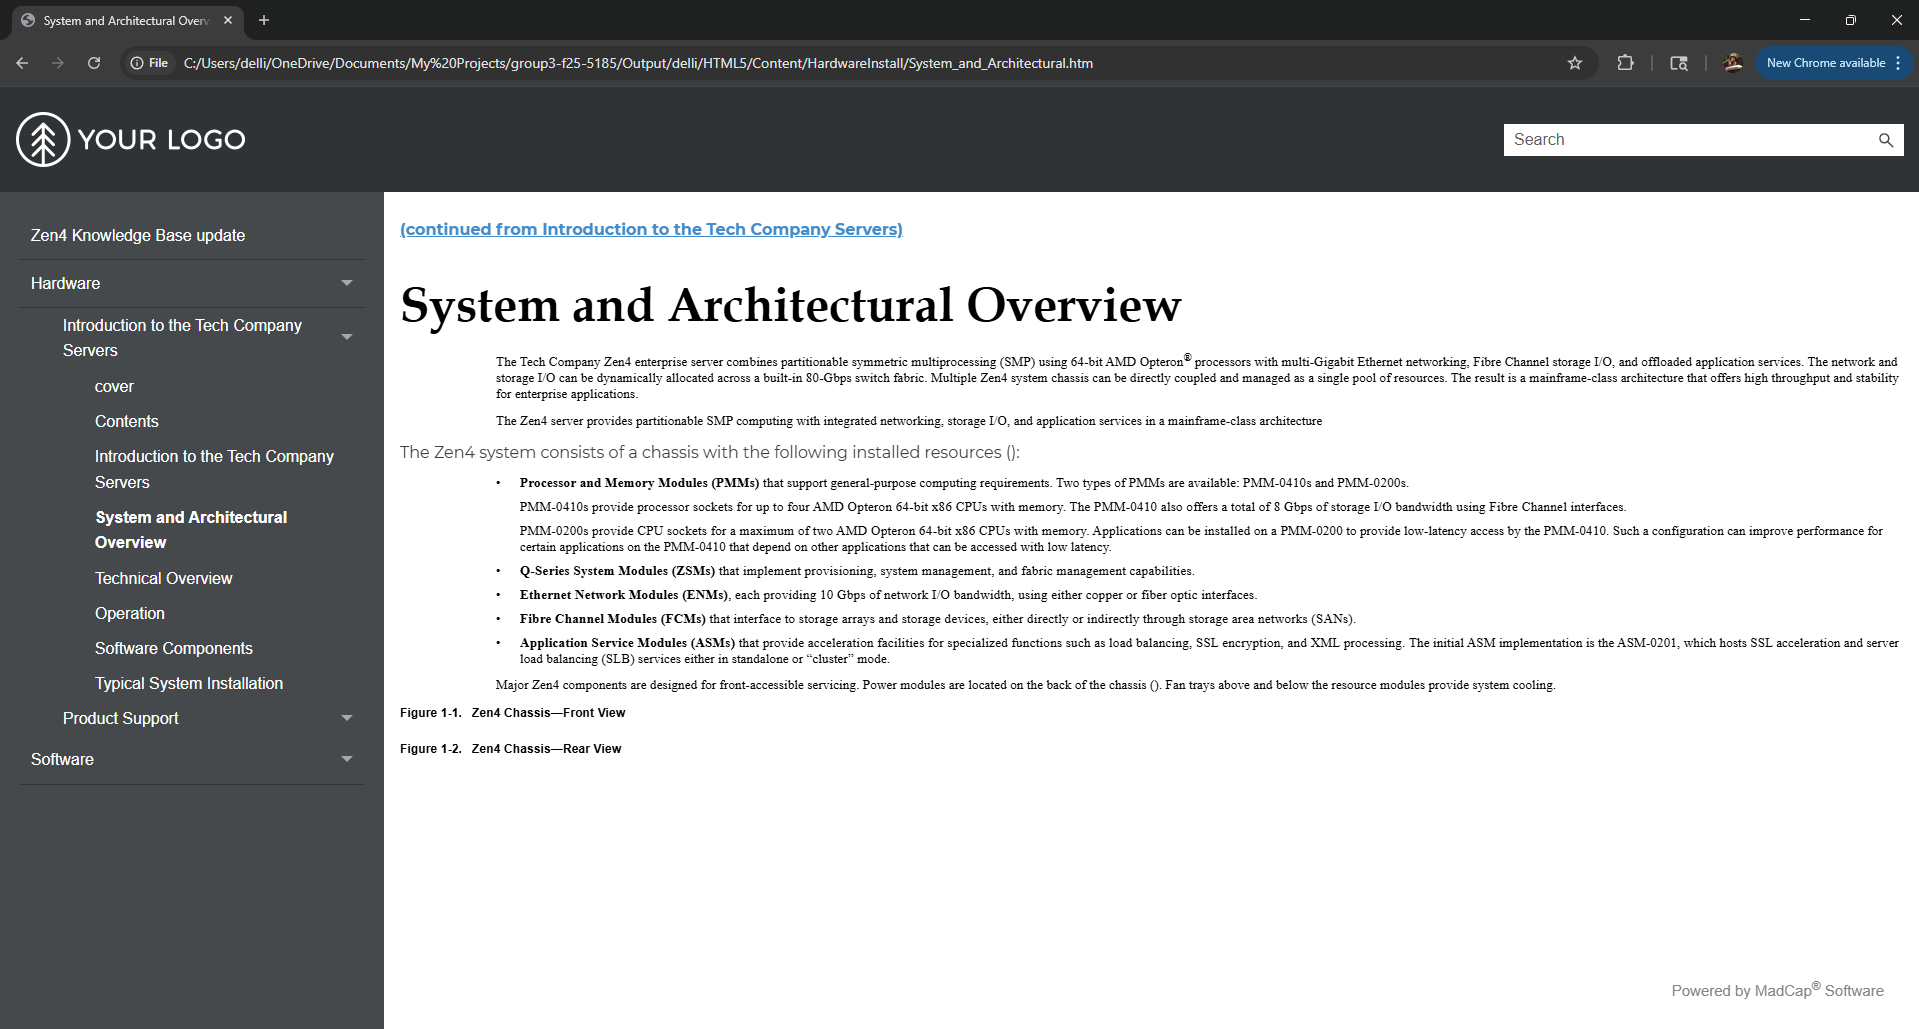Minimize the Chrome window

point(1805,20)
